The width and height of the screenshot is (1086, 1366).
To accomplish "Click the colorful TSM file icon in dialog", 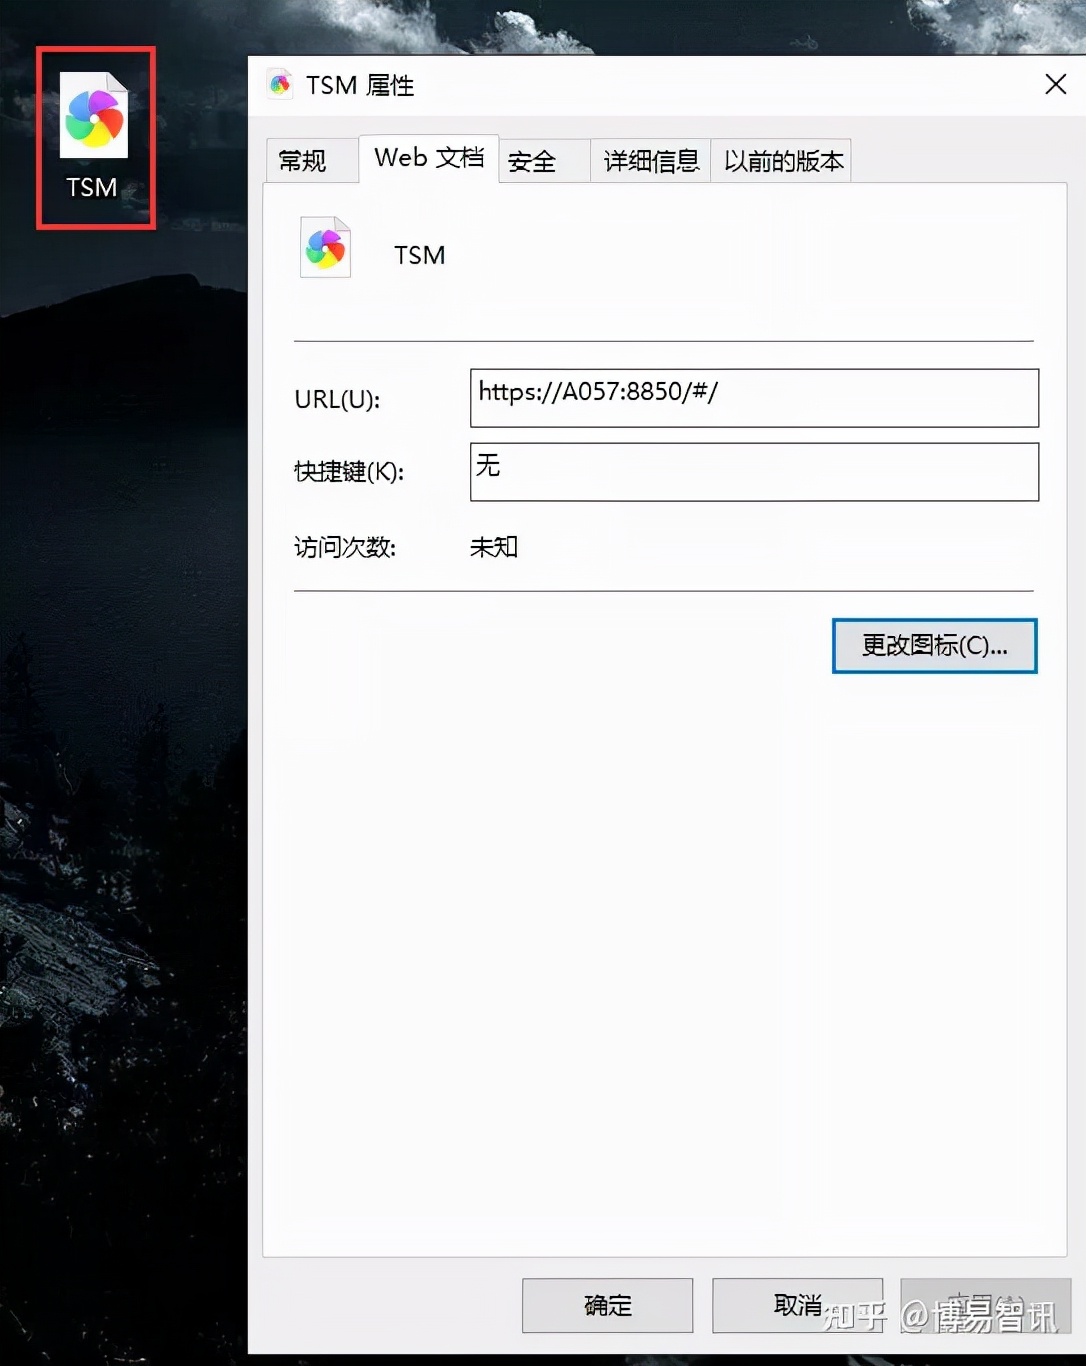I will click(x=323, y=248).
